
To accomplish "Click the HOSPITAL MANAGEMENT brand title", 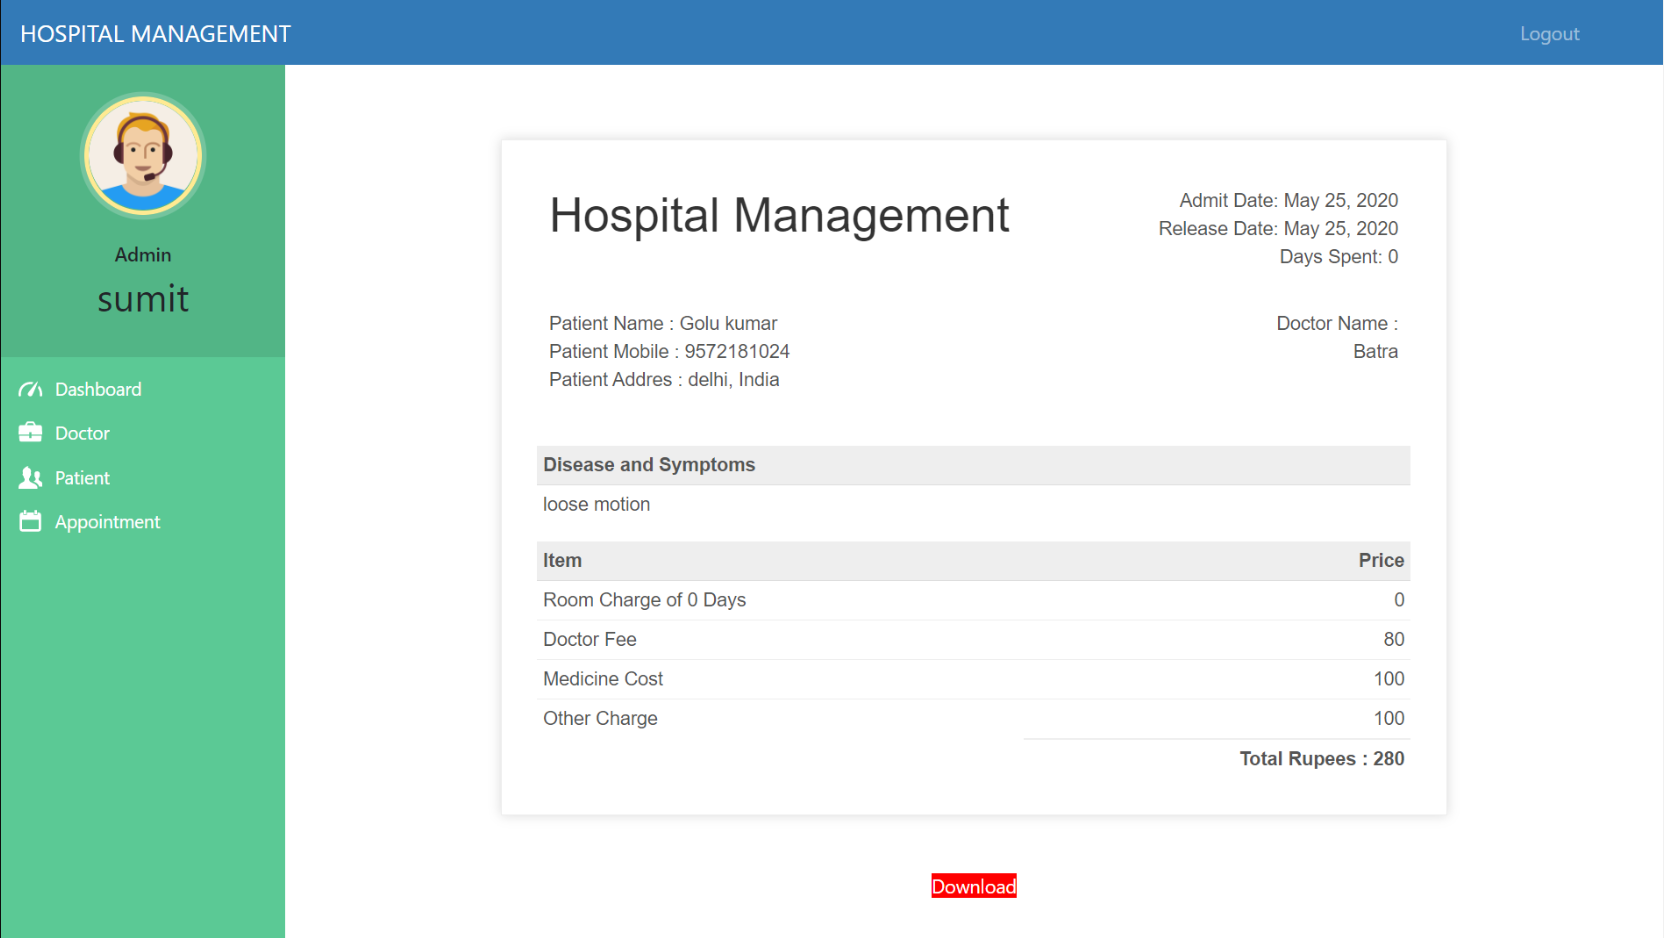I will (155, 34).
